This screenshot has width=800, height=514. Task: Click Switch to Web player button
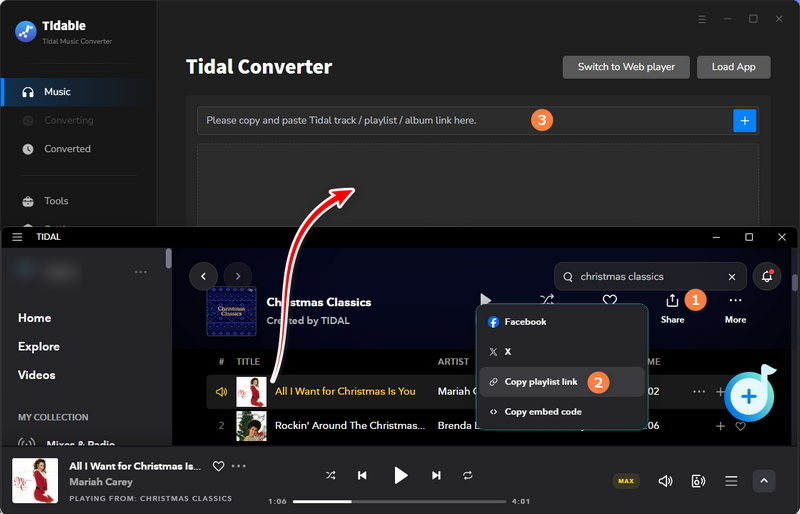pyautogui.click(x=626, y=67)
